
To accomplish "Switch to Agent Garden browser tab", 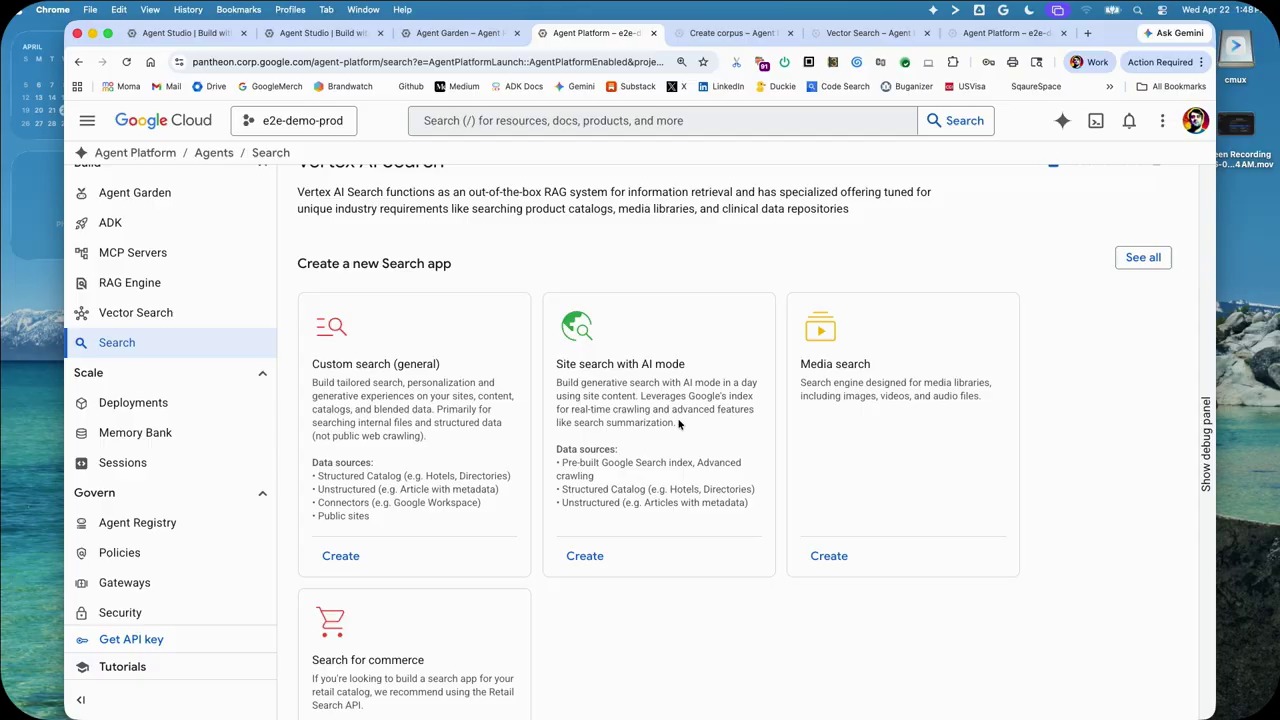I will [459, 33].
